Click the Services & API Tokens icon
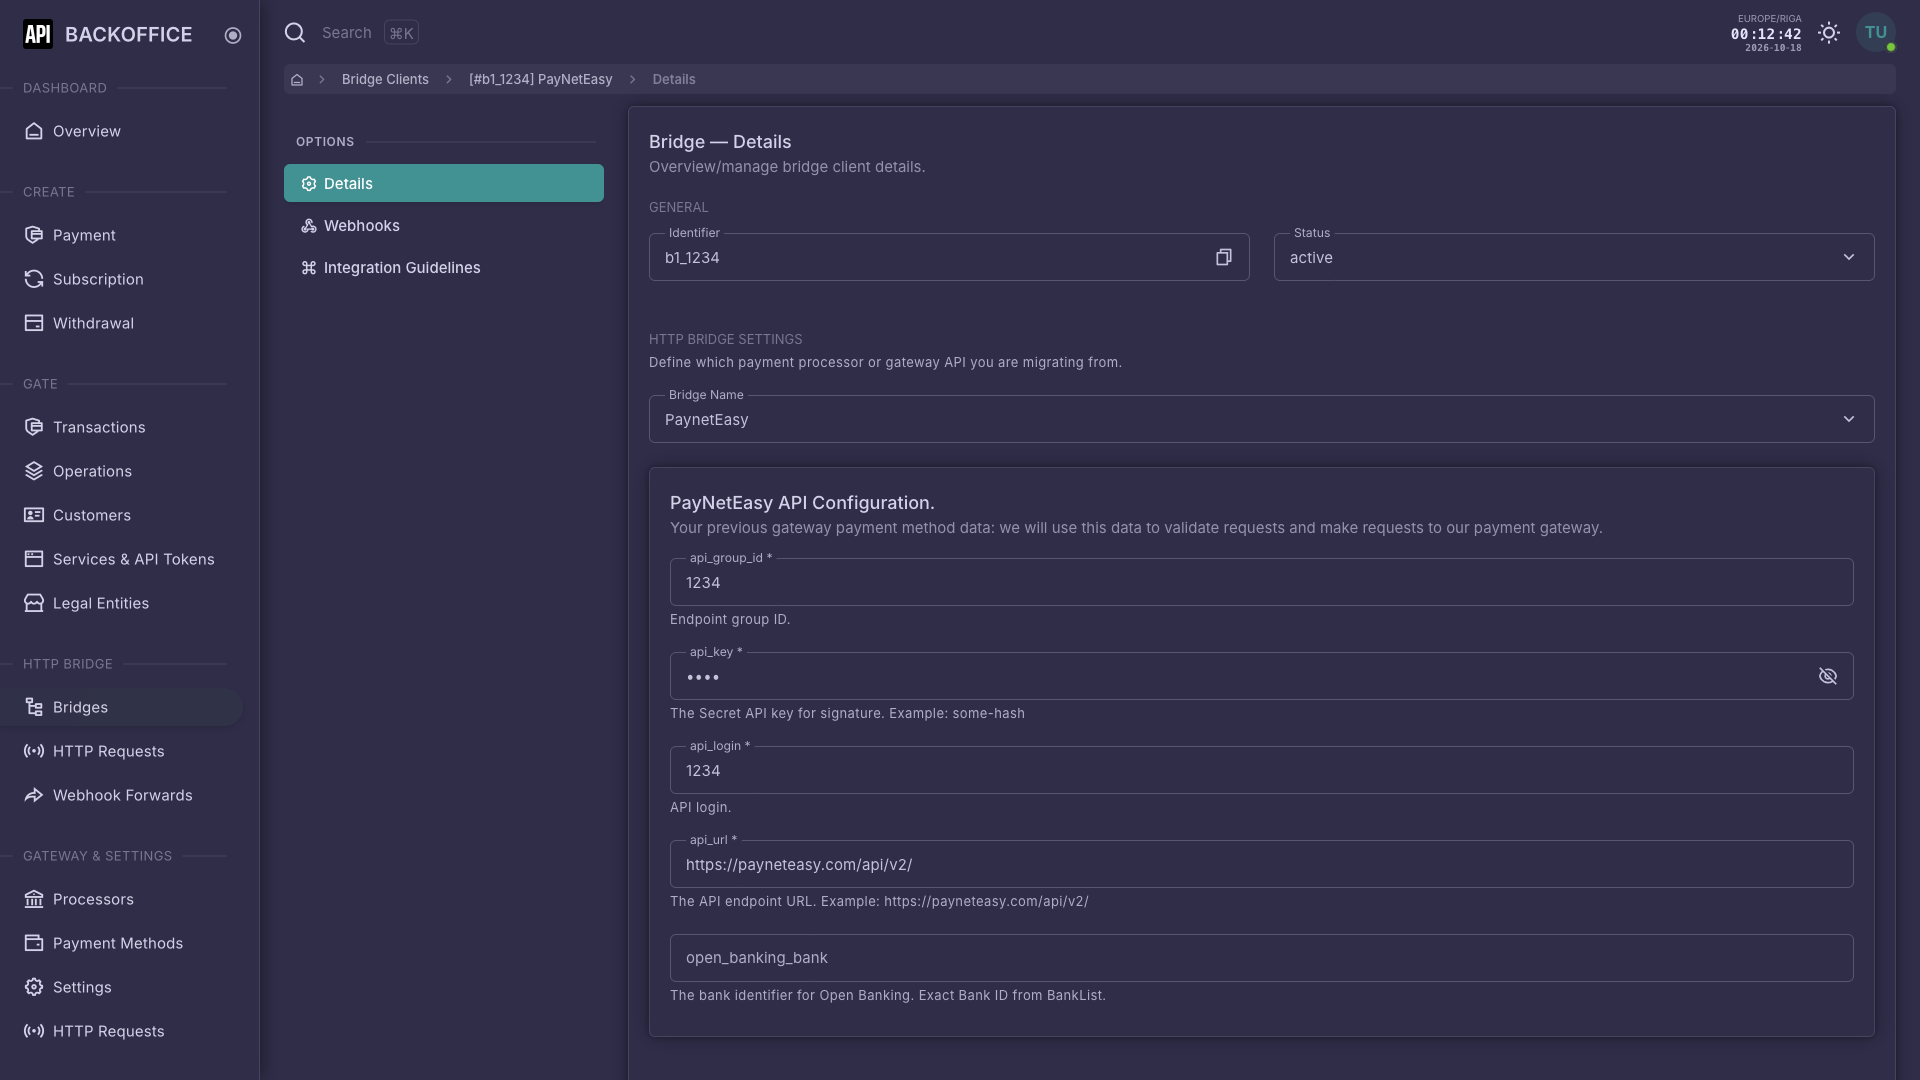1920x1080 pixels. coord(34,560)
